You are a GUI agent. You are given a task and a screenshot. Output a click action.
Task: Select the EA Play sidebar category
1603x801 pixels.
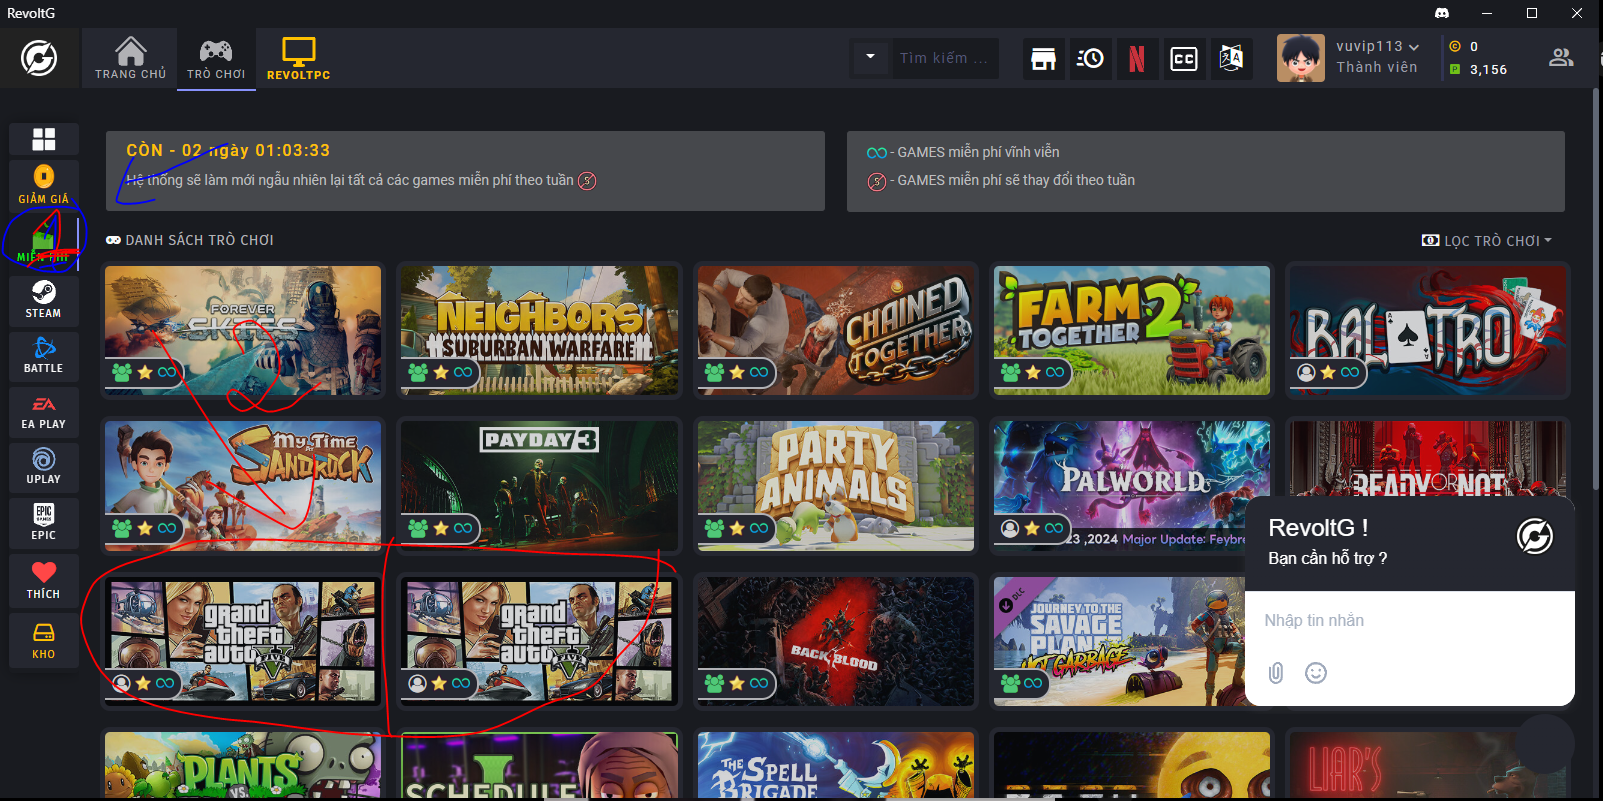(43, 412)
